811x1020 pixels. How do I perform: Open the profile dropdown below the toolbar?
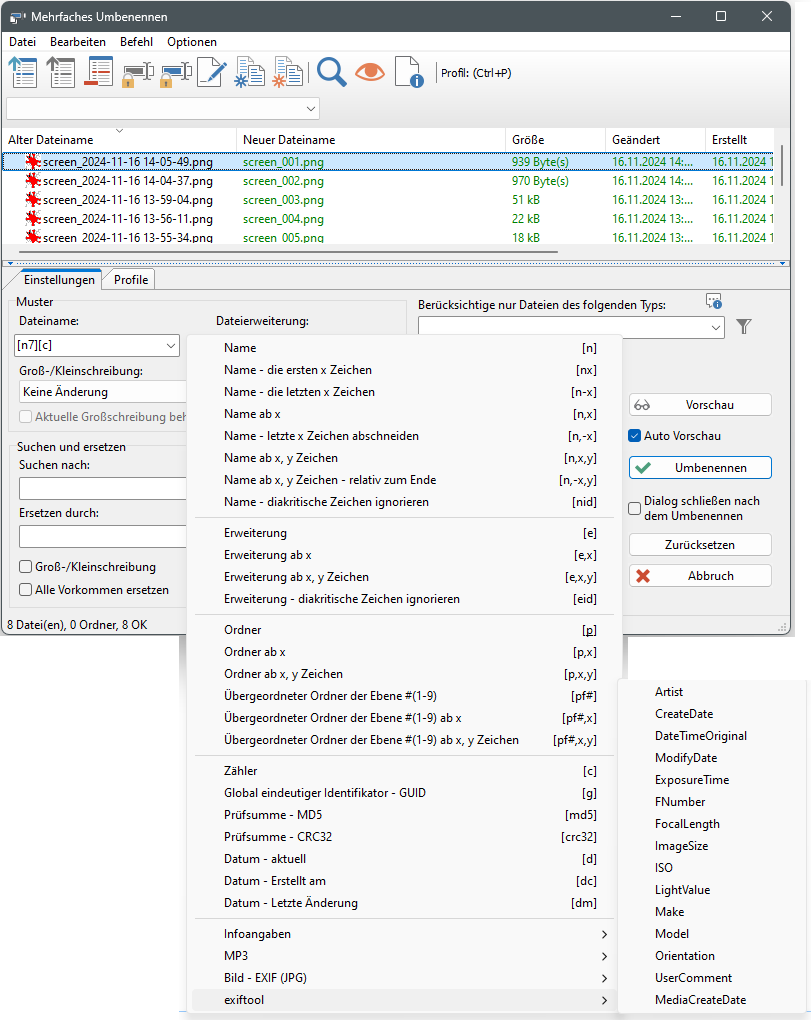pos(310,108)
